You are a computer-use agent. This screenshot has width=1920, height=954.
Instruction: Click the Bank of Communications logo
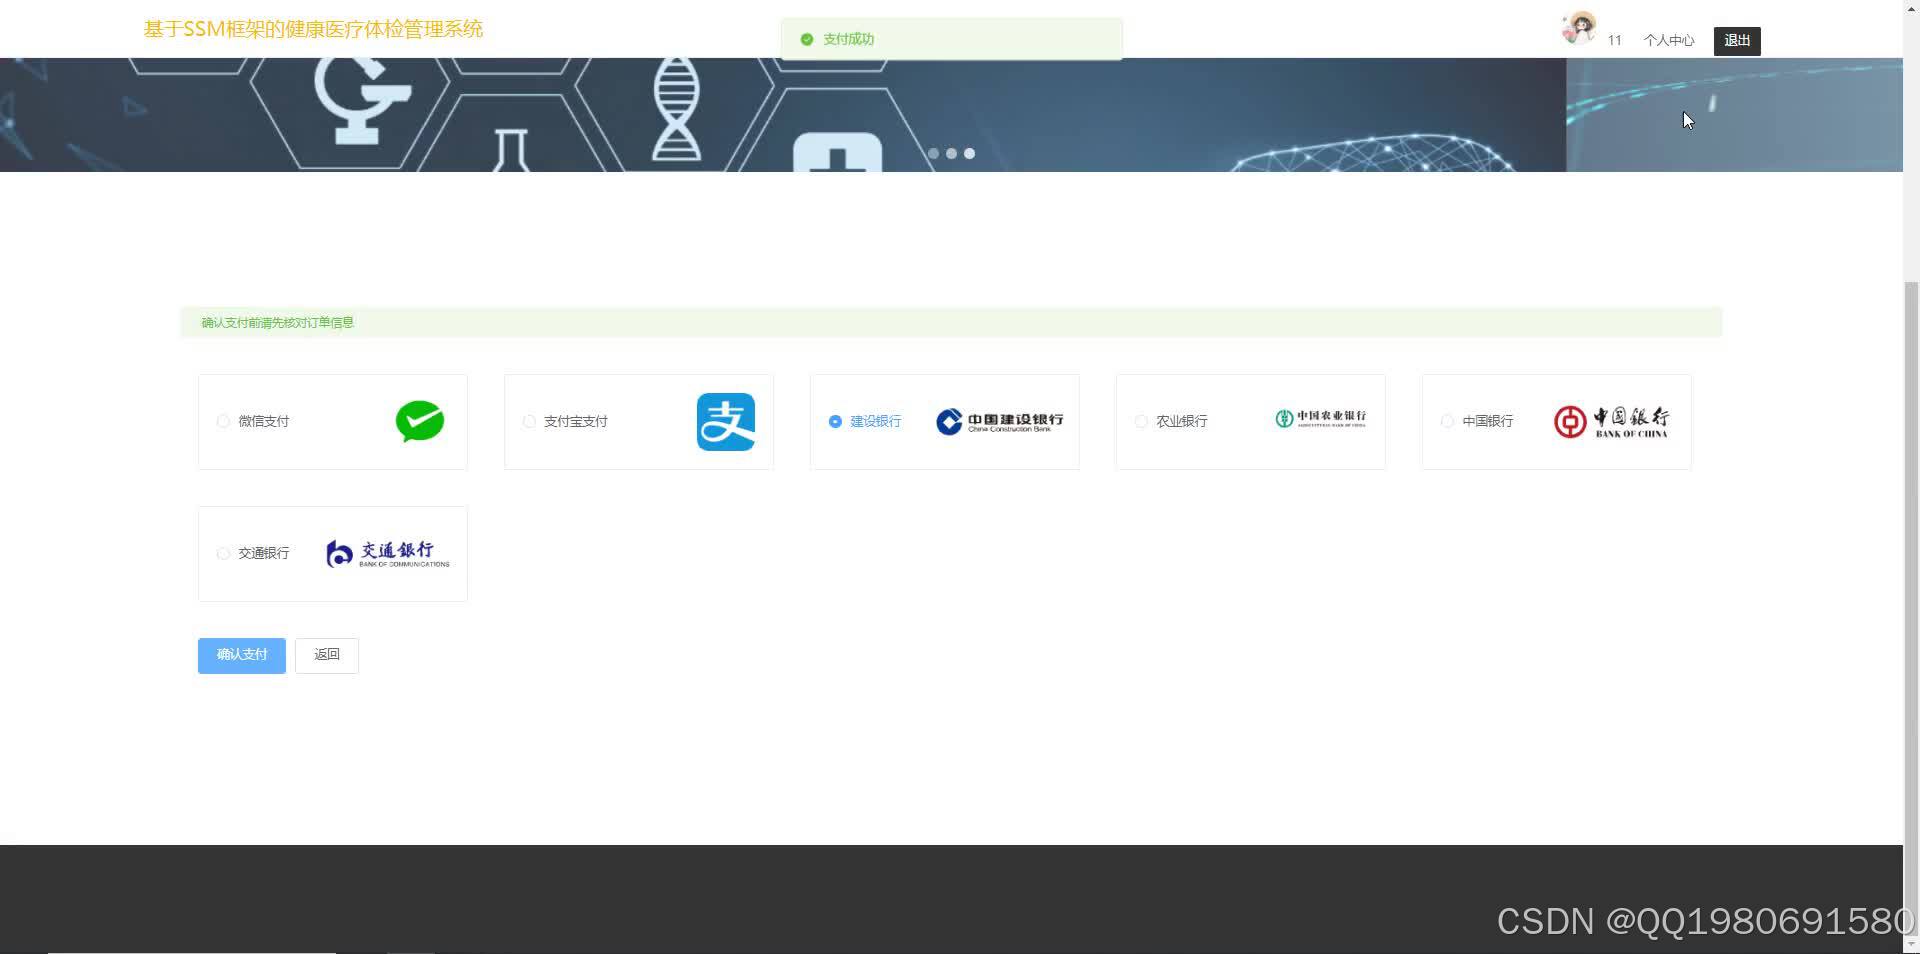tap(388, 553)
